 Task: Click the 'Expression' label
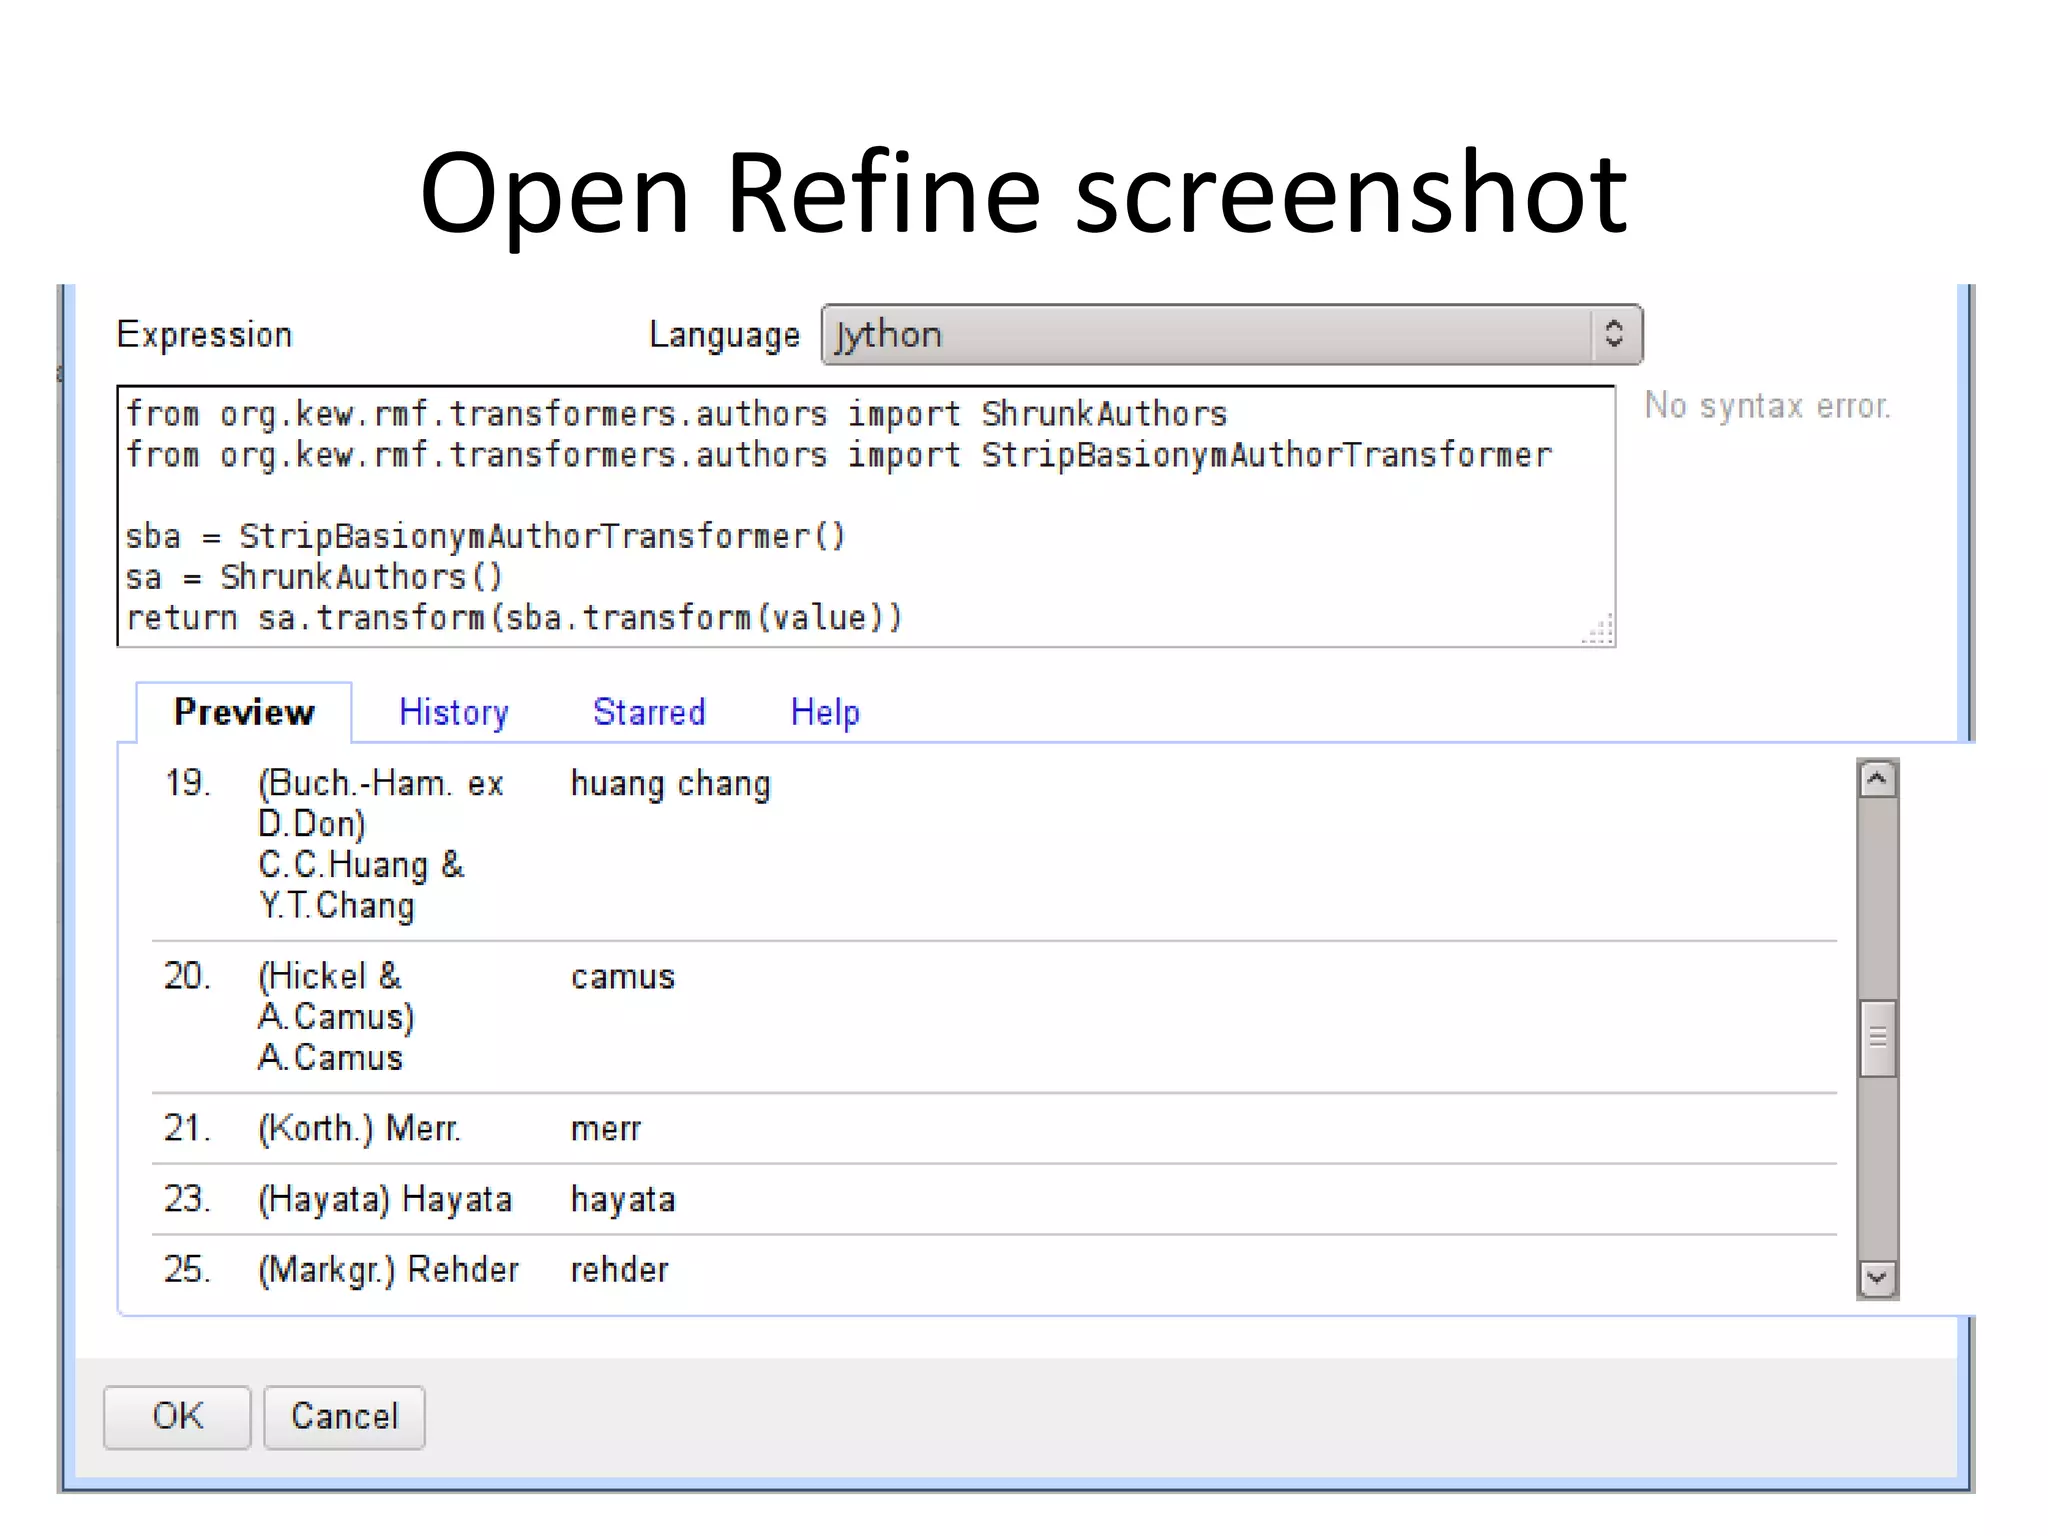pos(204,334)
